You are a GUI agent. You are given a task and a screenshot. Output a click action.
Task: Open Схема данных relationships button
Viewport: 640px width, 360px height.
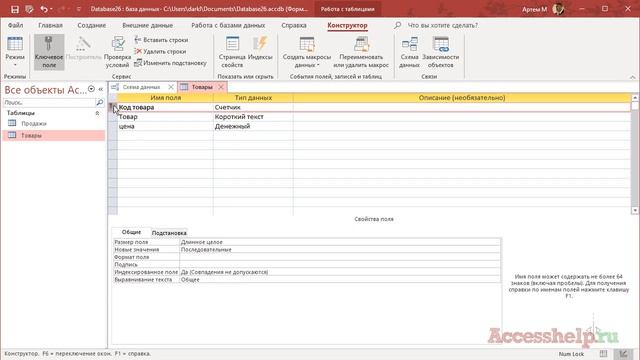click(x=409, y=52)
